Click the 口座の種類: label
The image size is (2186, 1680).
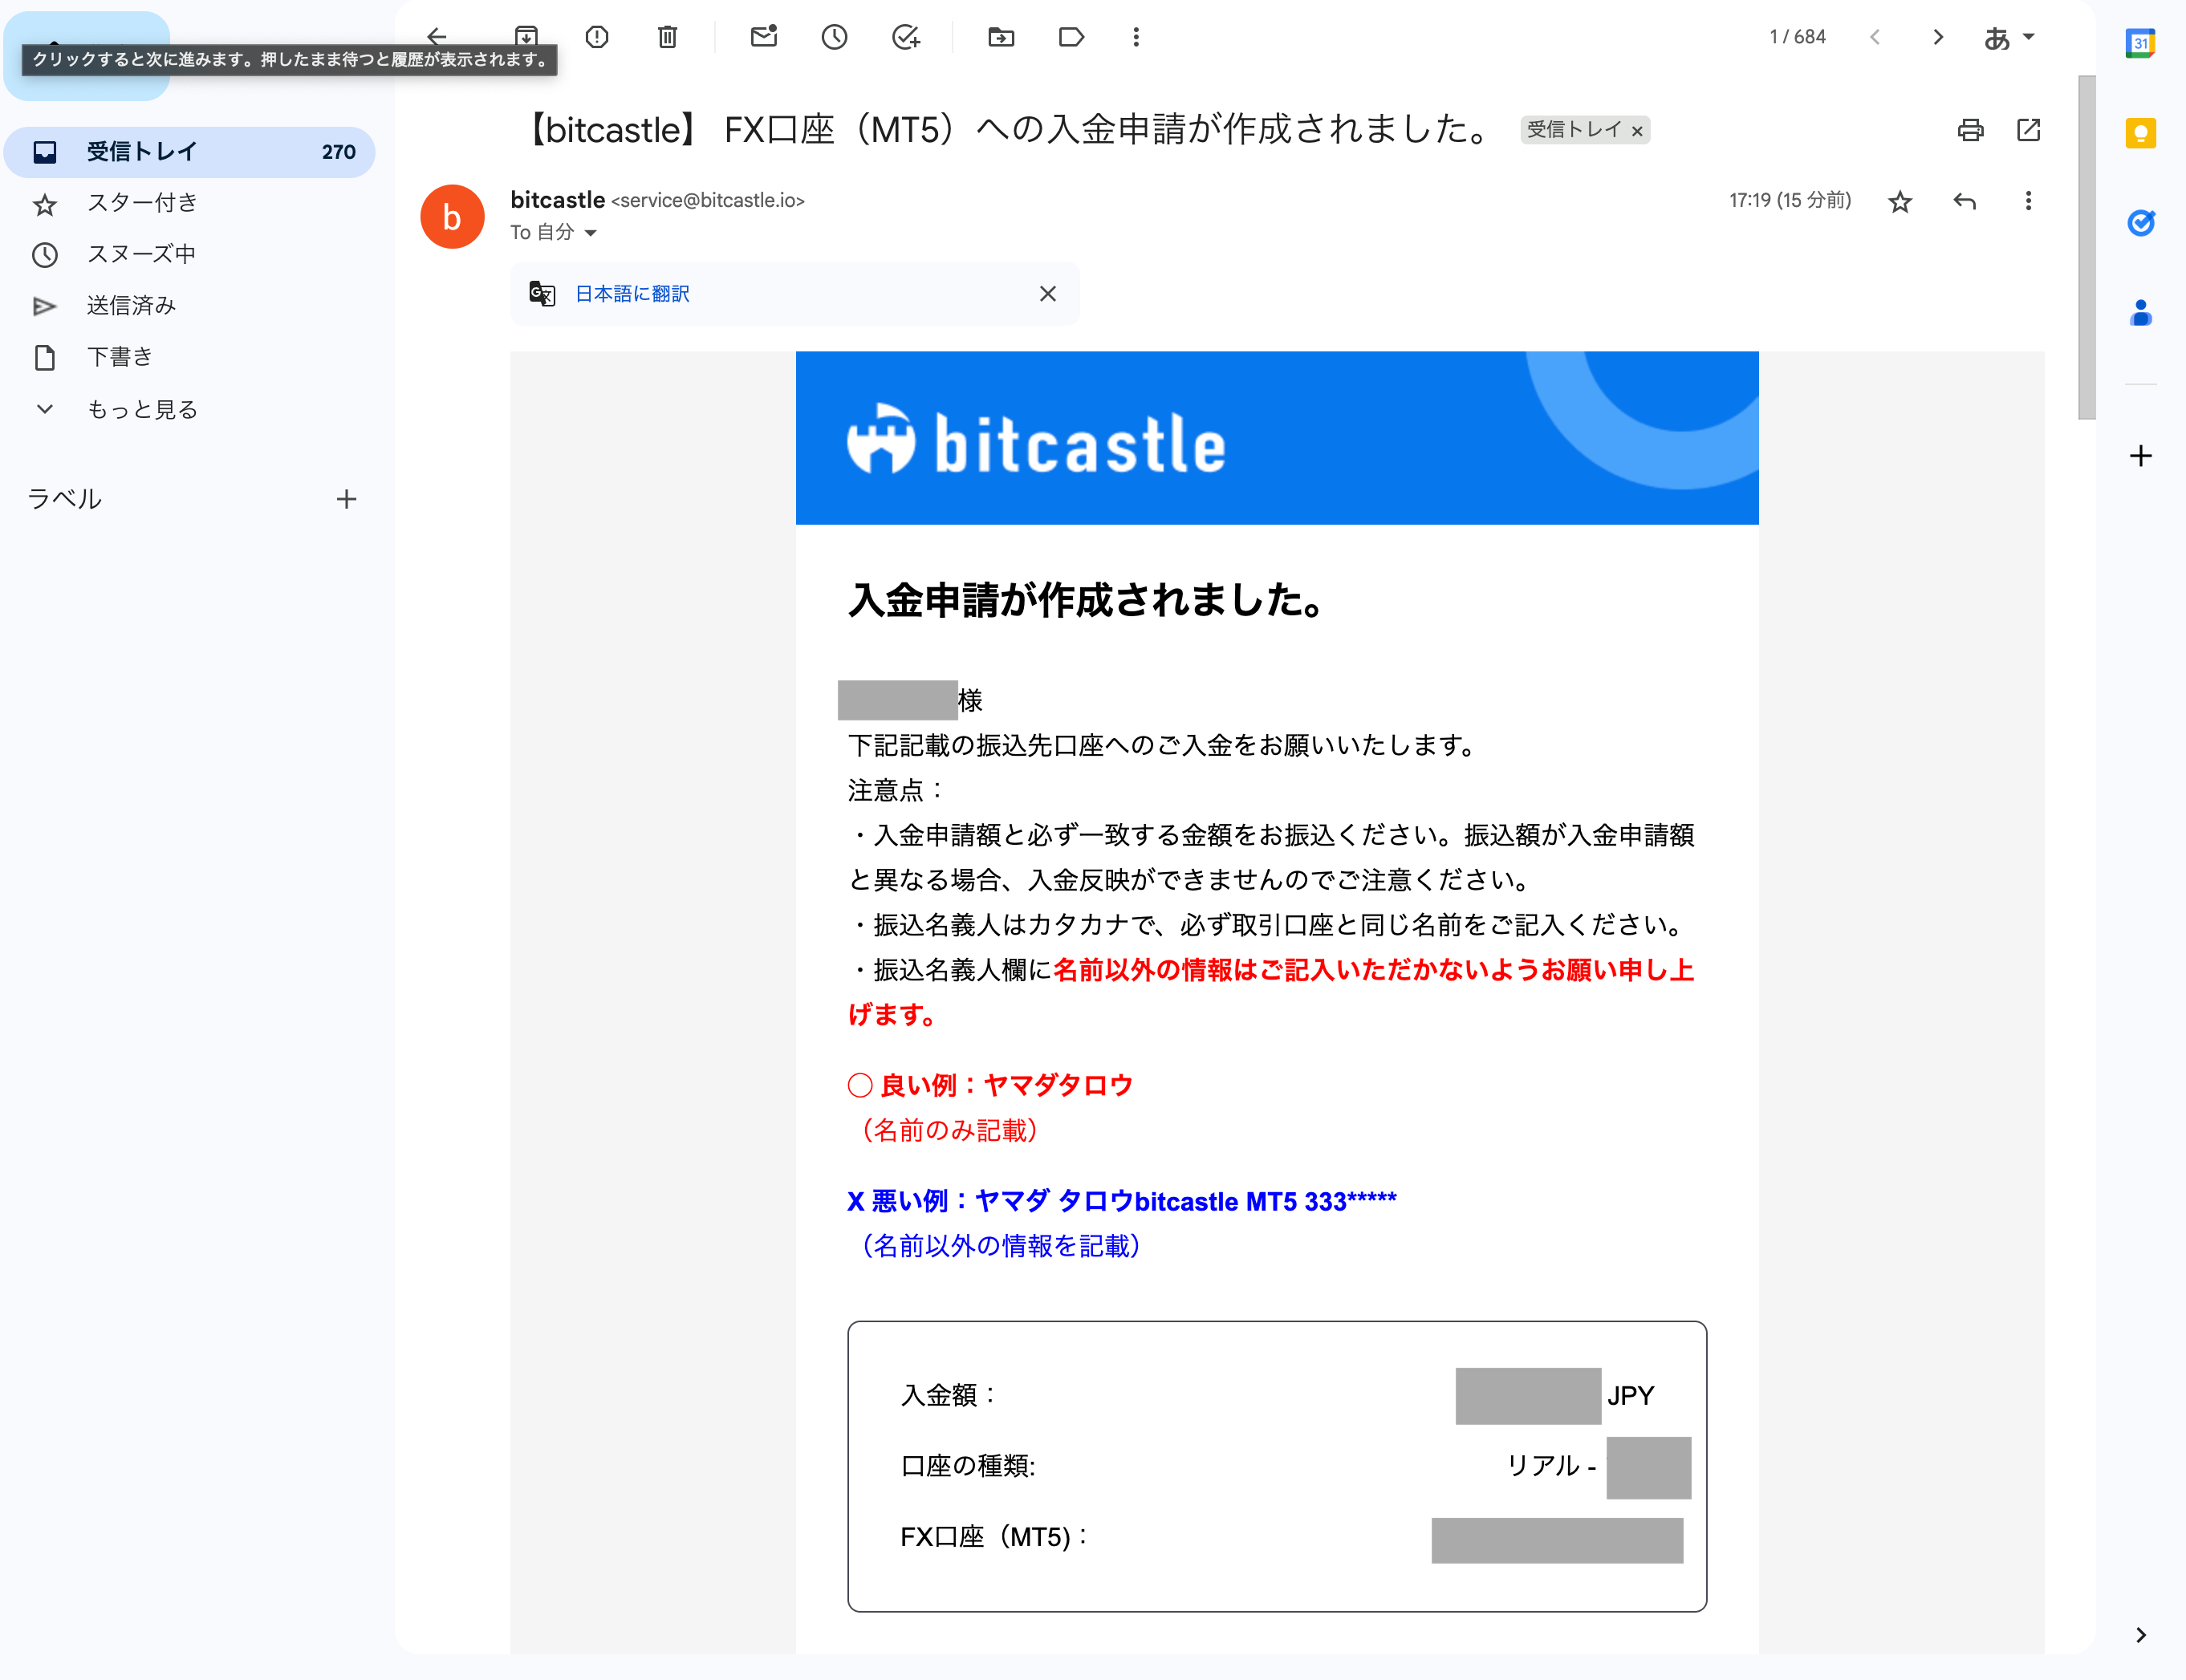(x=968, y=1466)
